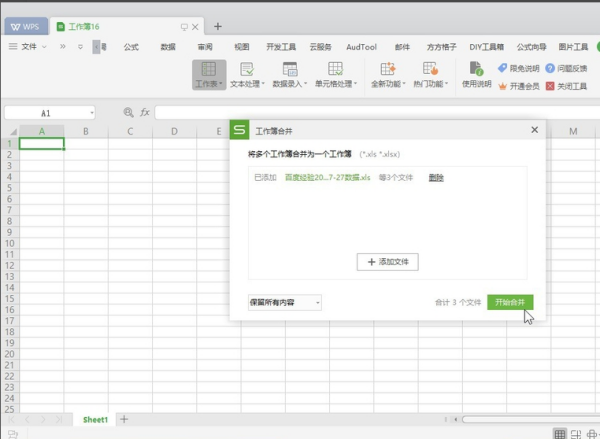Click the 开始合并 button
The width and height of the screenshot is (600, 439).
(x=510, y=301)
